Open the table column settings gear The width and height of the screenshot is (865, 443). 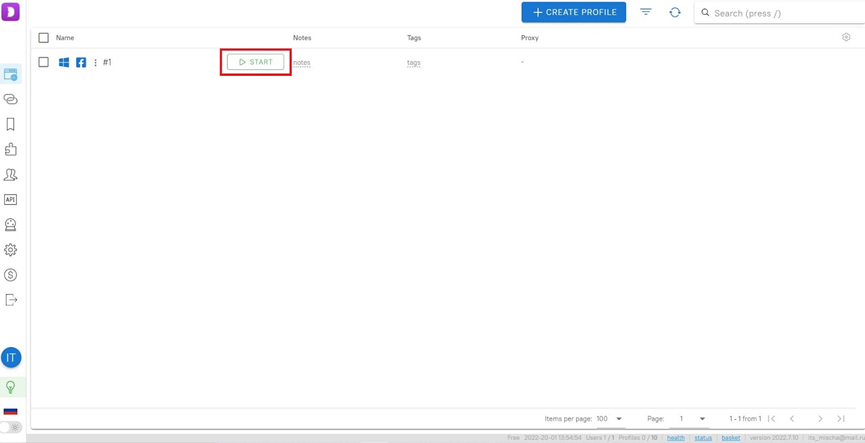(846, 37)
